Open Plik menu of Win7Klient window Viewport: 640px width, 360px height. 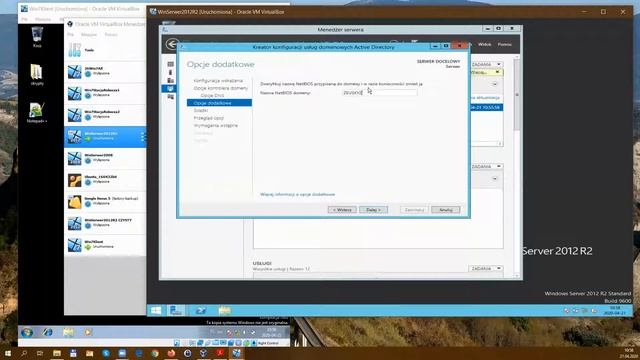[24, 19]
